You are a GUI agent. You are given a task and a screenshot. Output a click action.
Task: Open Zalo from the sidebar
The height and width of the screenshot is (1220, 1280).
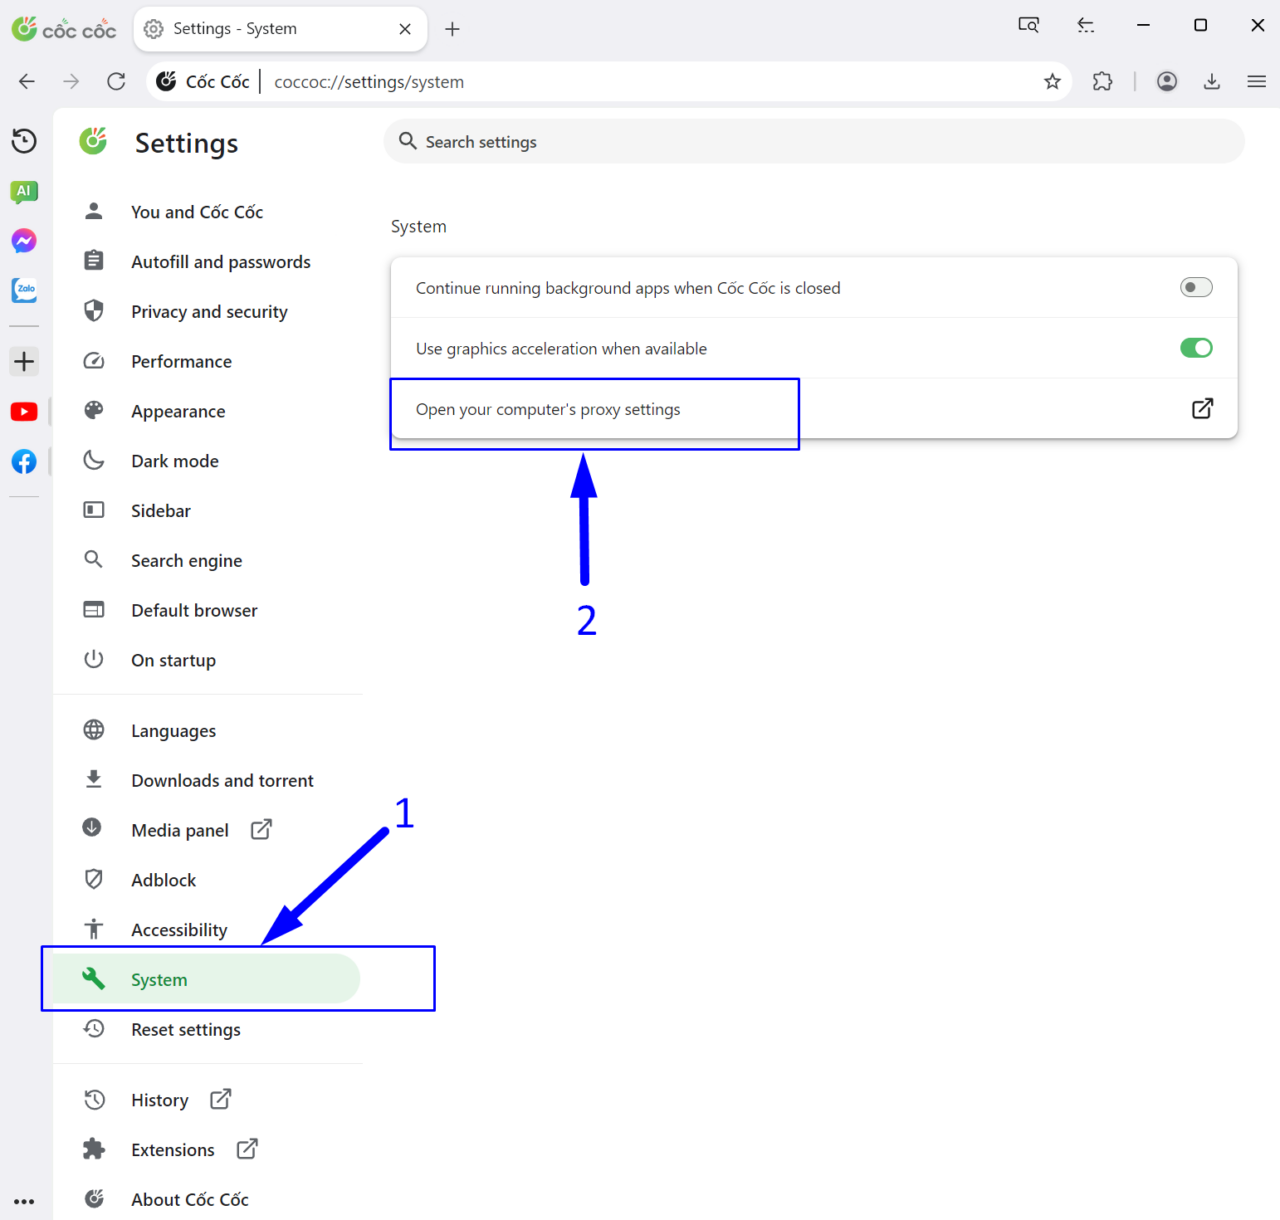point(24,291)
